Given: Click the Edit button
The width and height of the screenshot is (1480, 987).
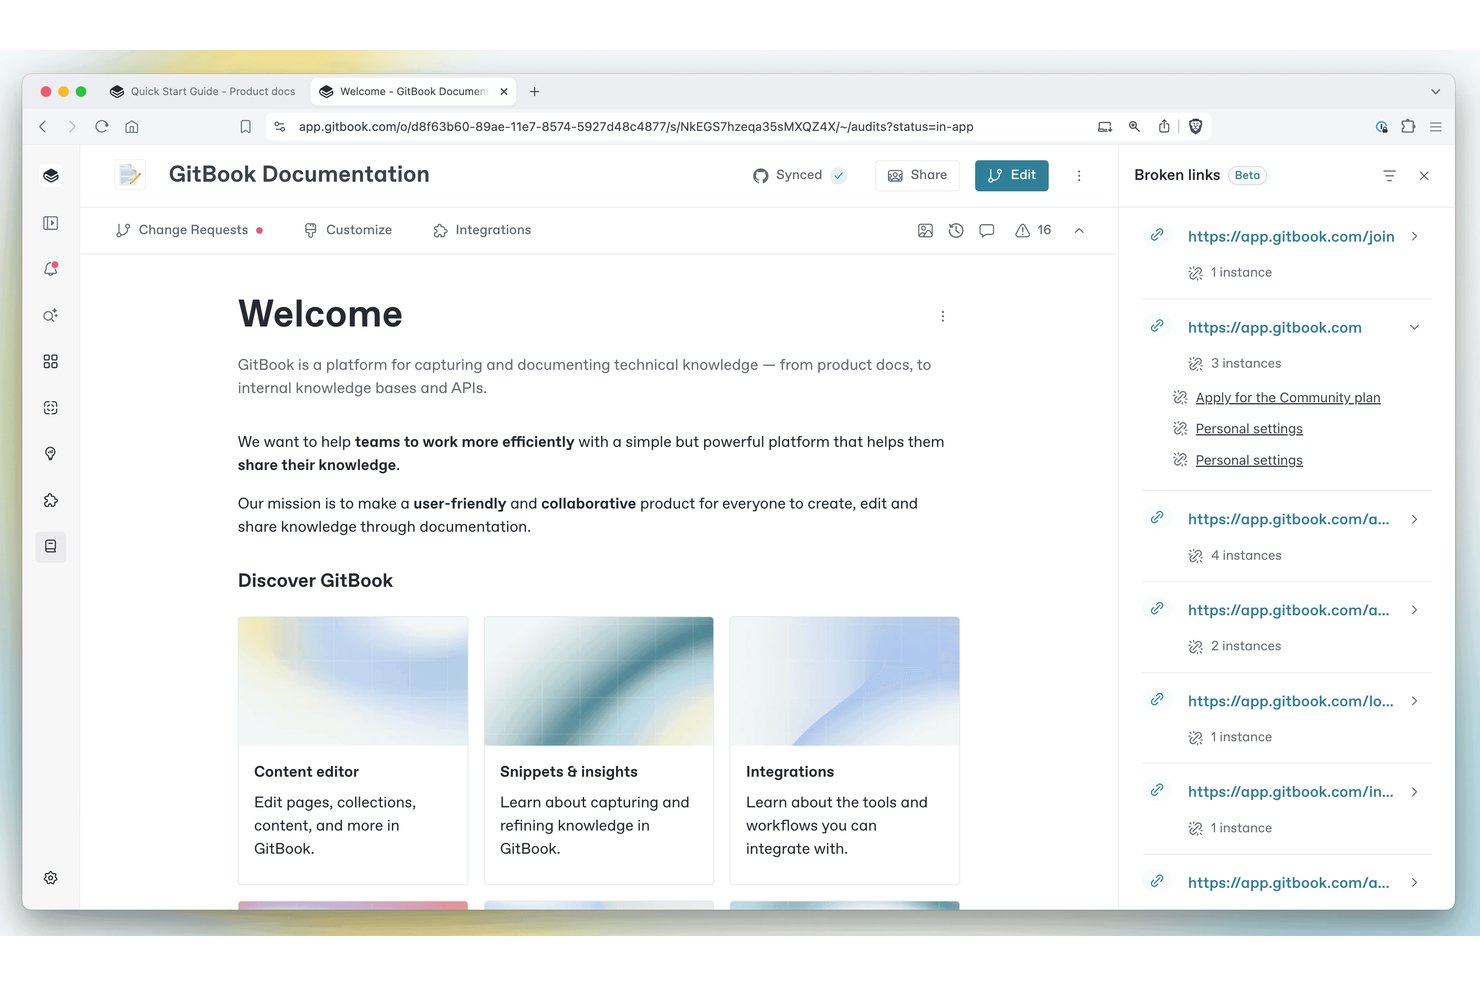Looking at the screenshot, I should 1011,175.
